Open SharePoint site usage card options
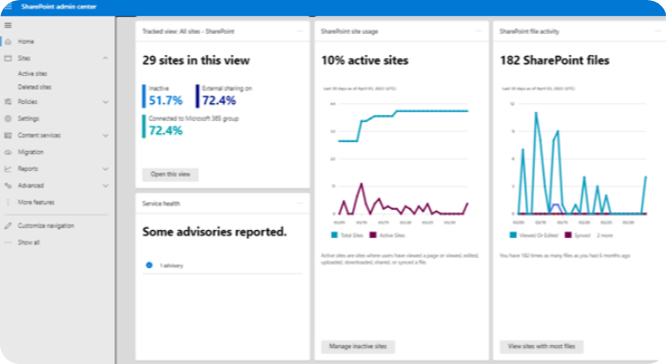Image resolution: width=667 pixels, height=364 pixels. click(x=479, y=31)
